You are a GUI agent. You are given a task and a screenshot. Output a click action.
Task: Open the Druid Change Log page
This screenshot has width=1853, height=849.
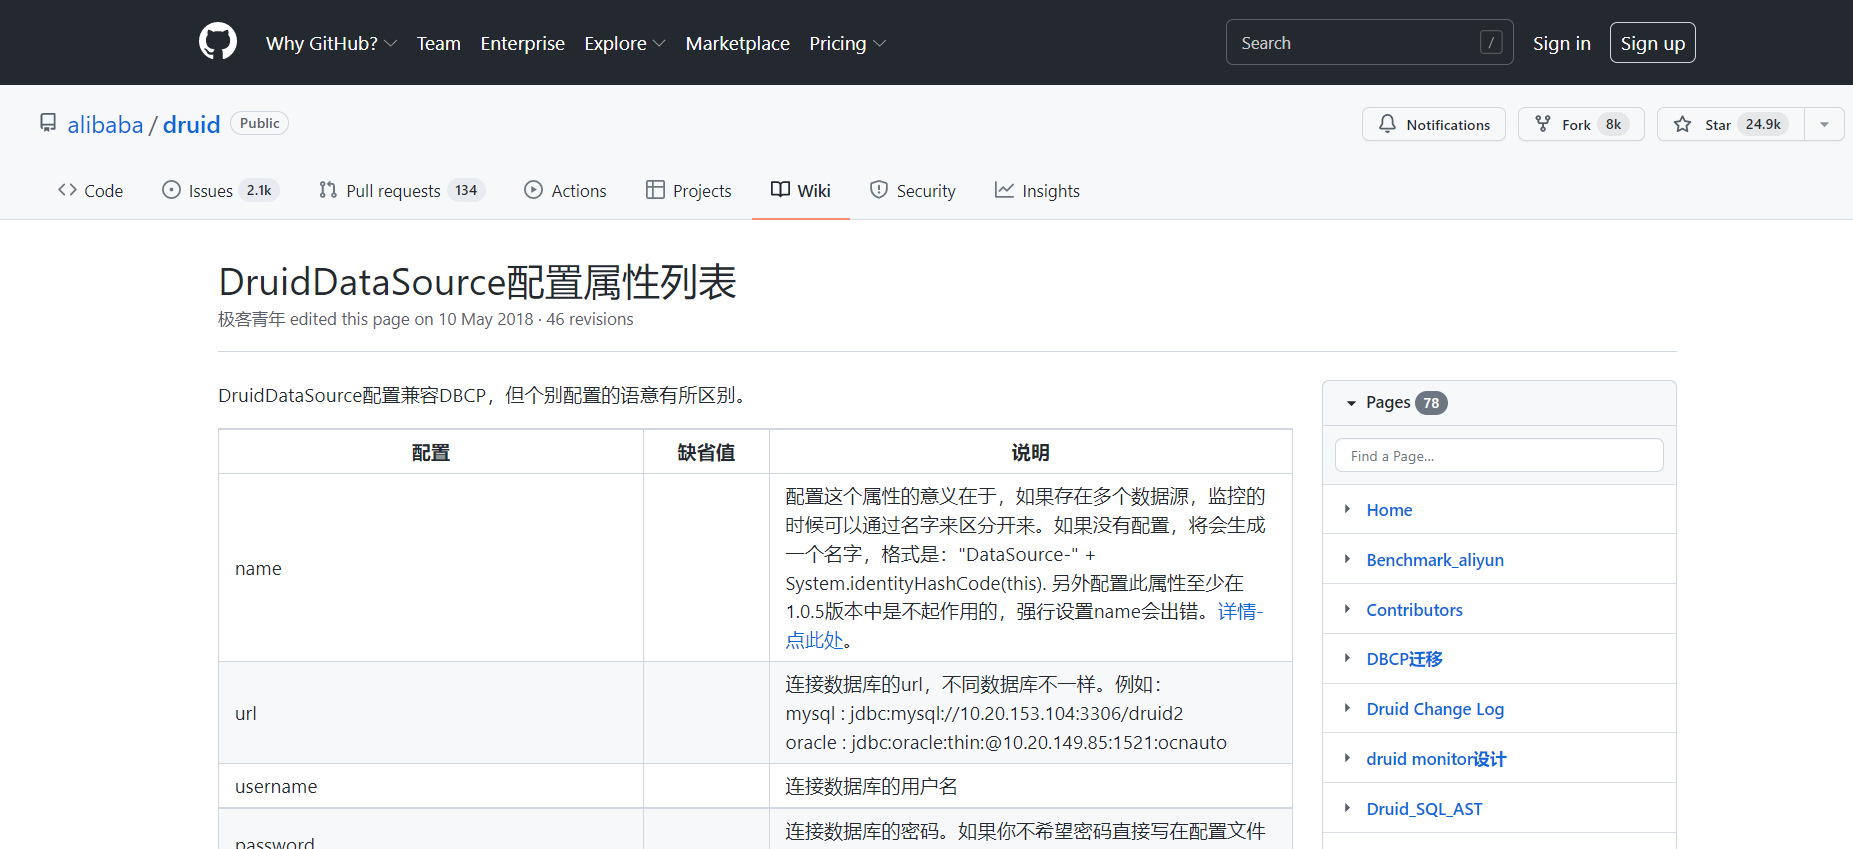1435,709
